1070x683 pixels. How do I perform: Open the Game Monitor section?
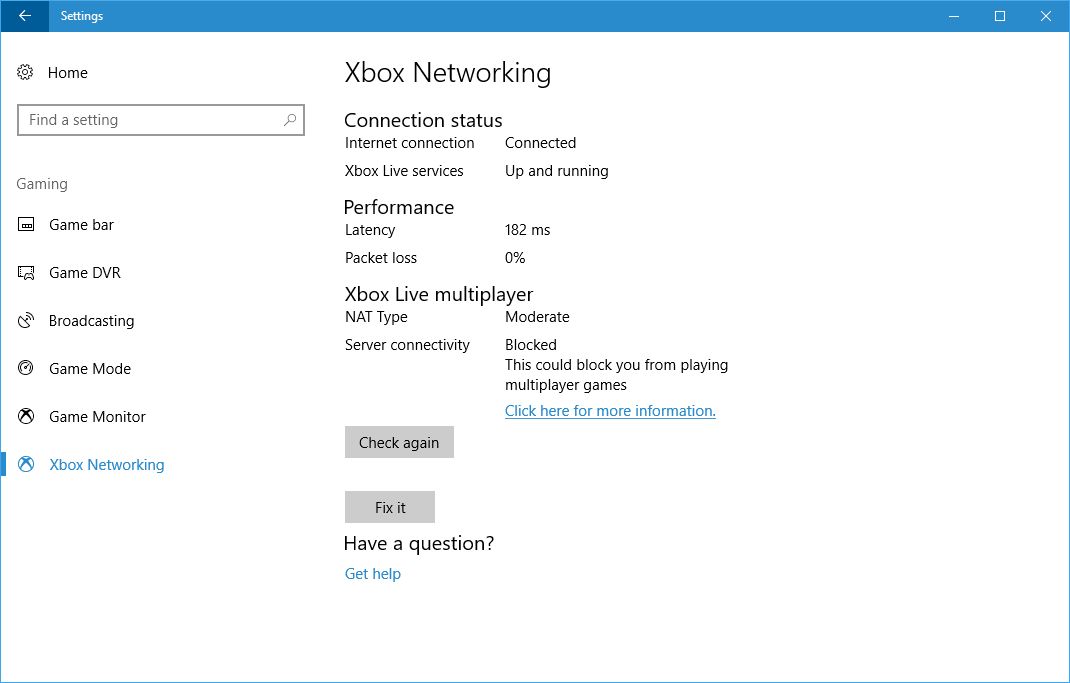[97, 416]
